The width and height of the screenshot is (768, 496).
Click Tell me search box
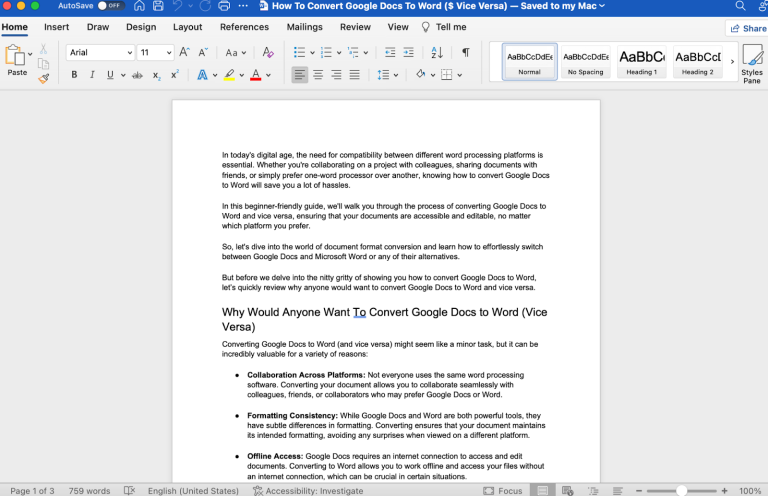click(x=444, y=27)
